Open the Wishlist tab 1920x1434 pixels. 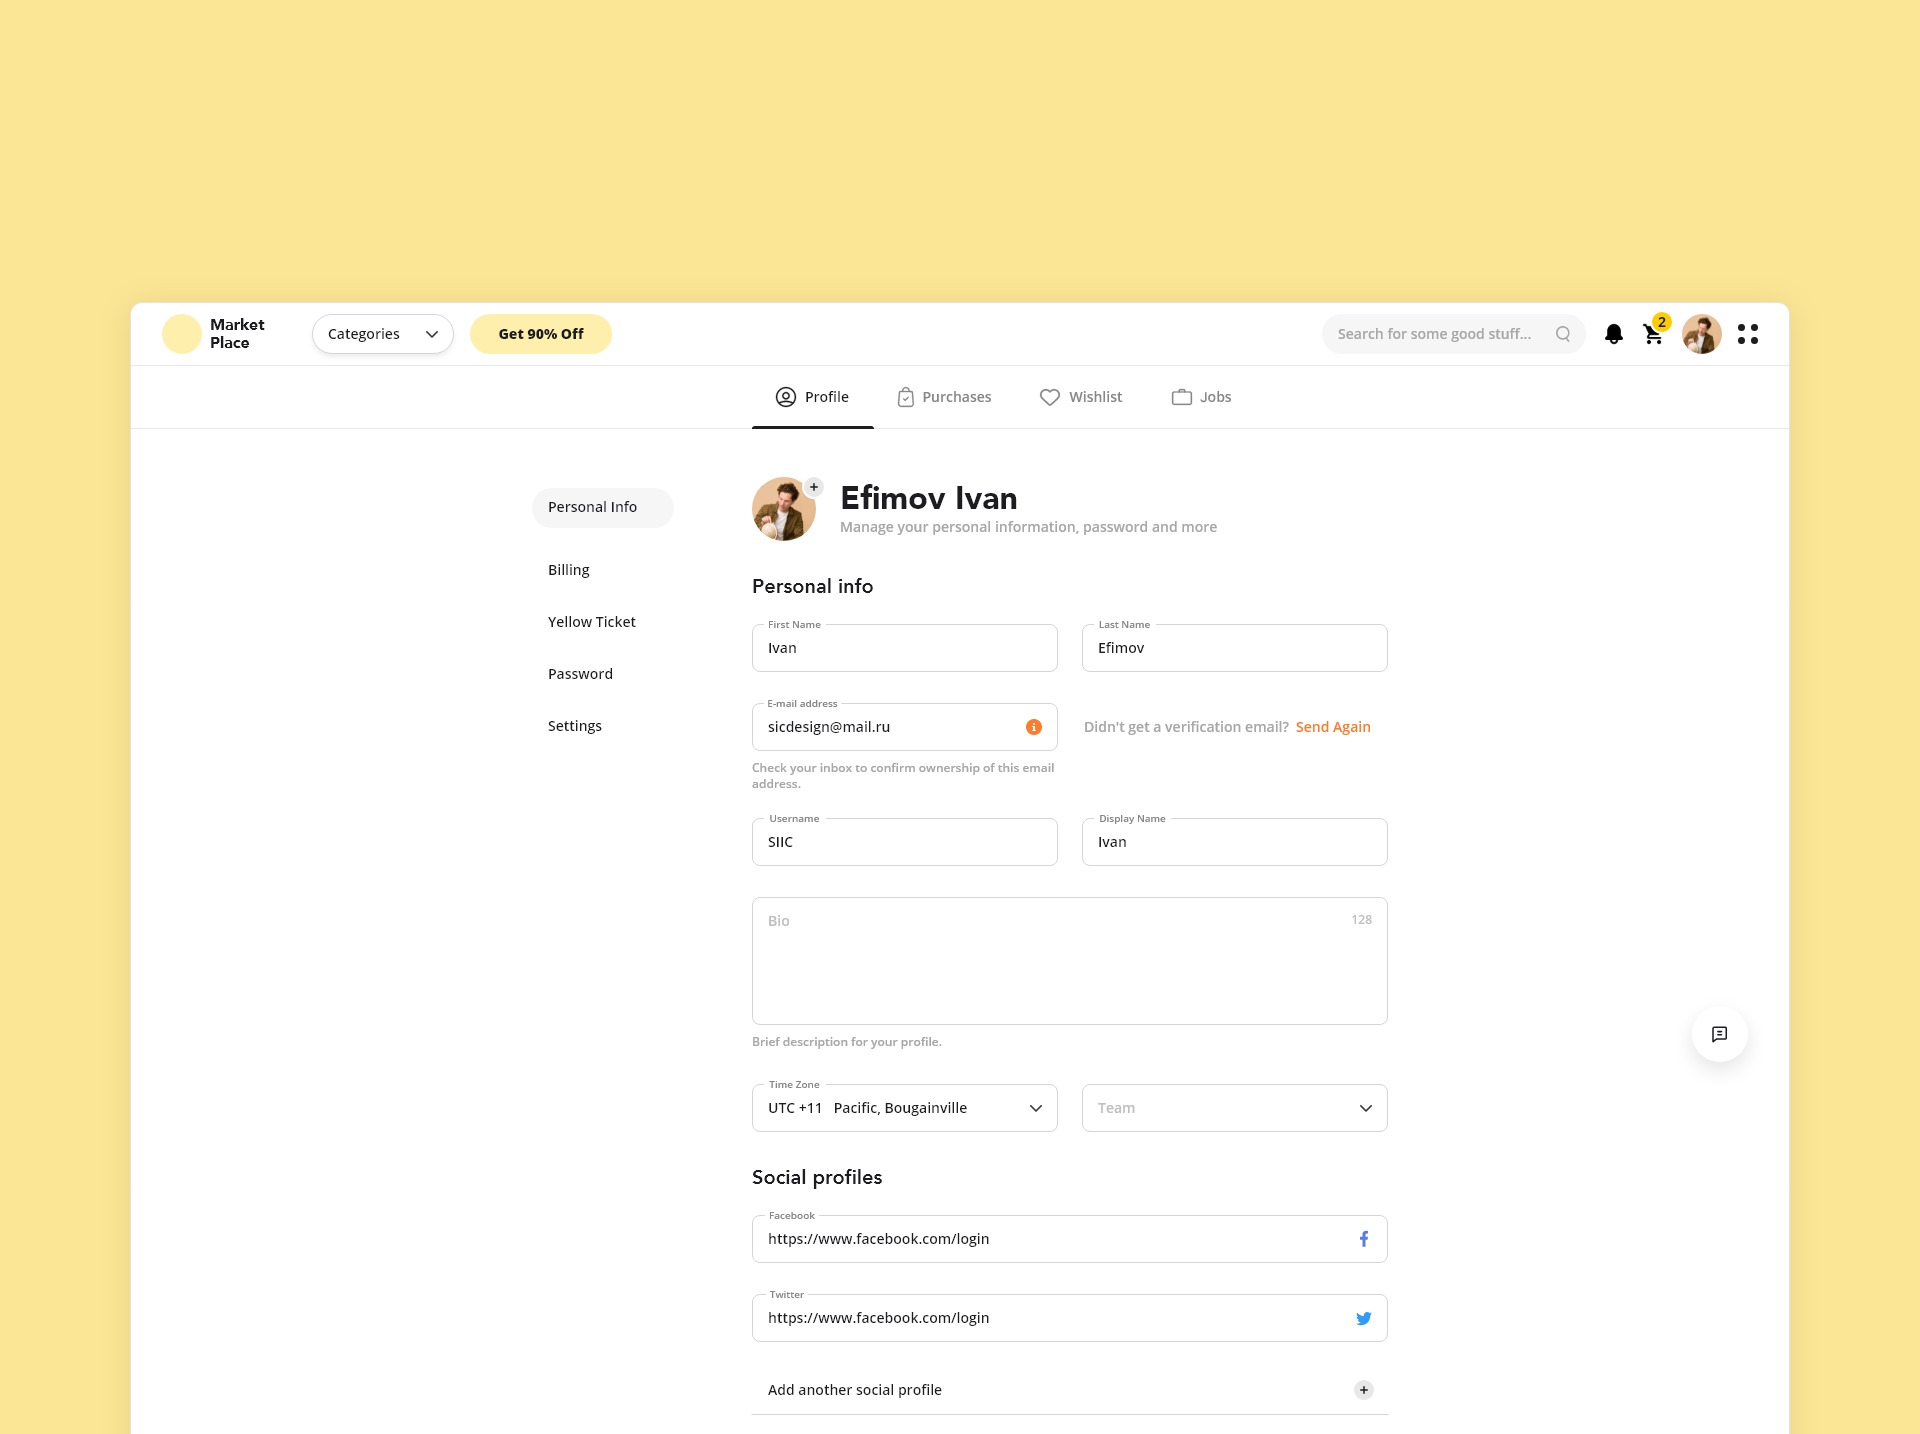coord(1081,397)
